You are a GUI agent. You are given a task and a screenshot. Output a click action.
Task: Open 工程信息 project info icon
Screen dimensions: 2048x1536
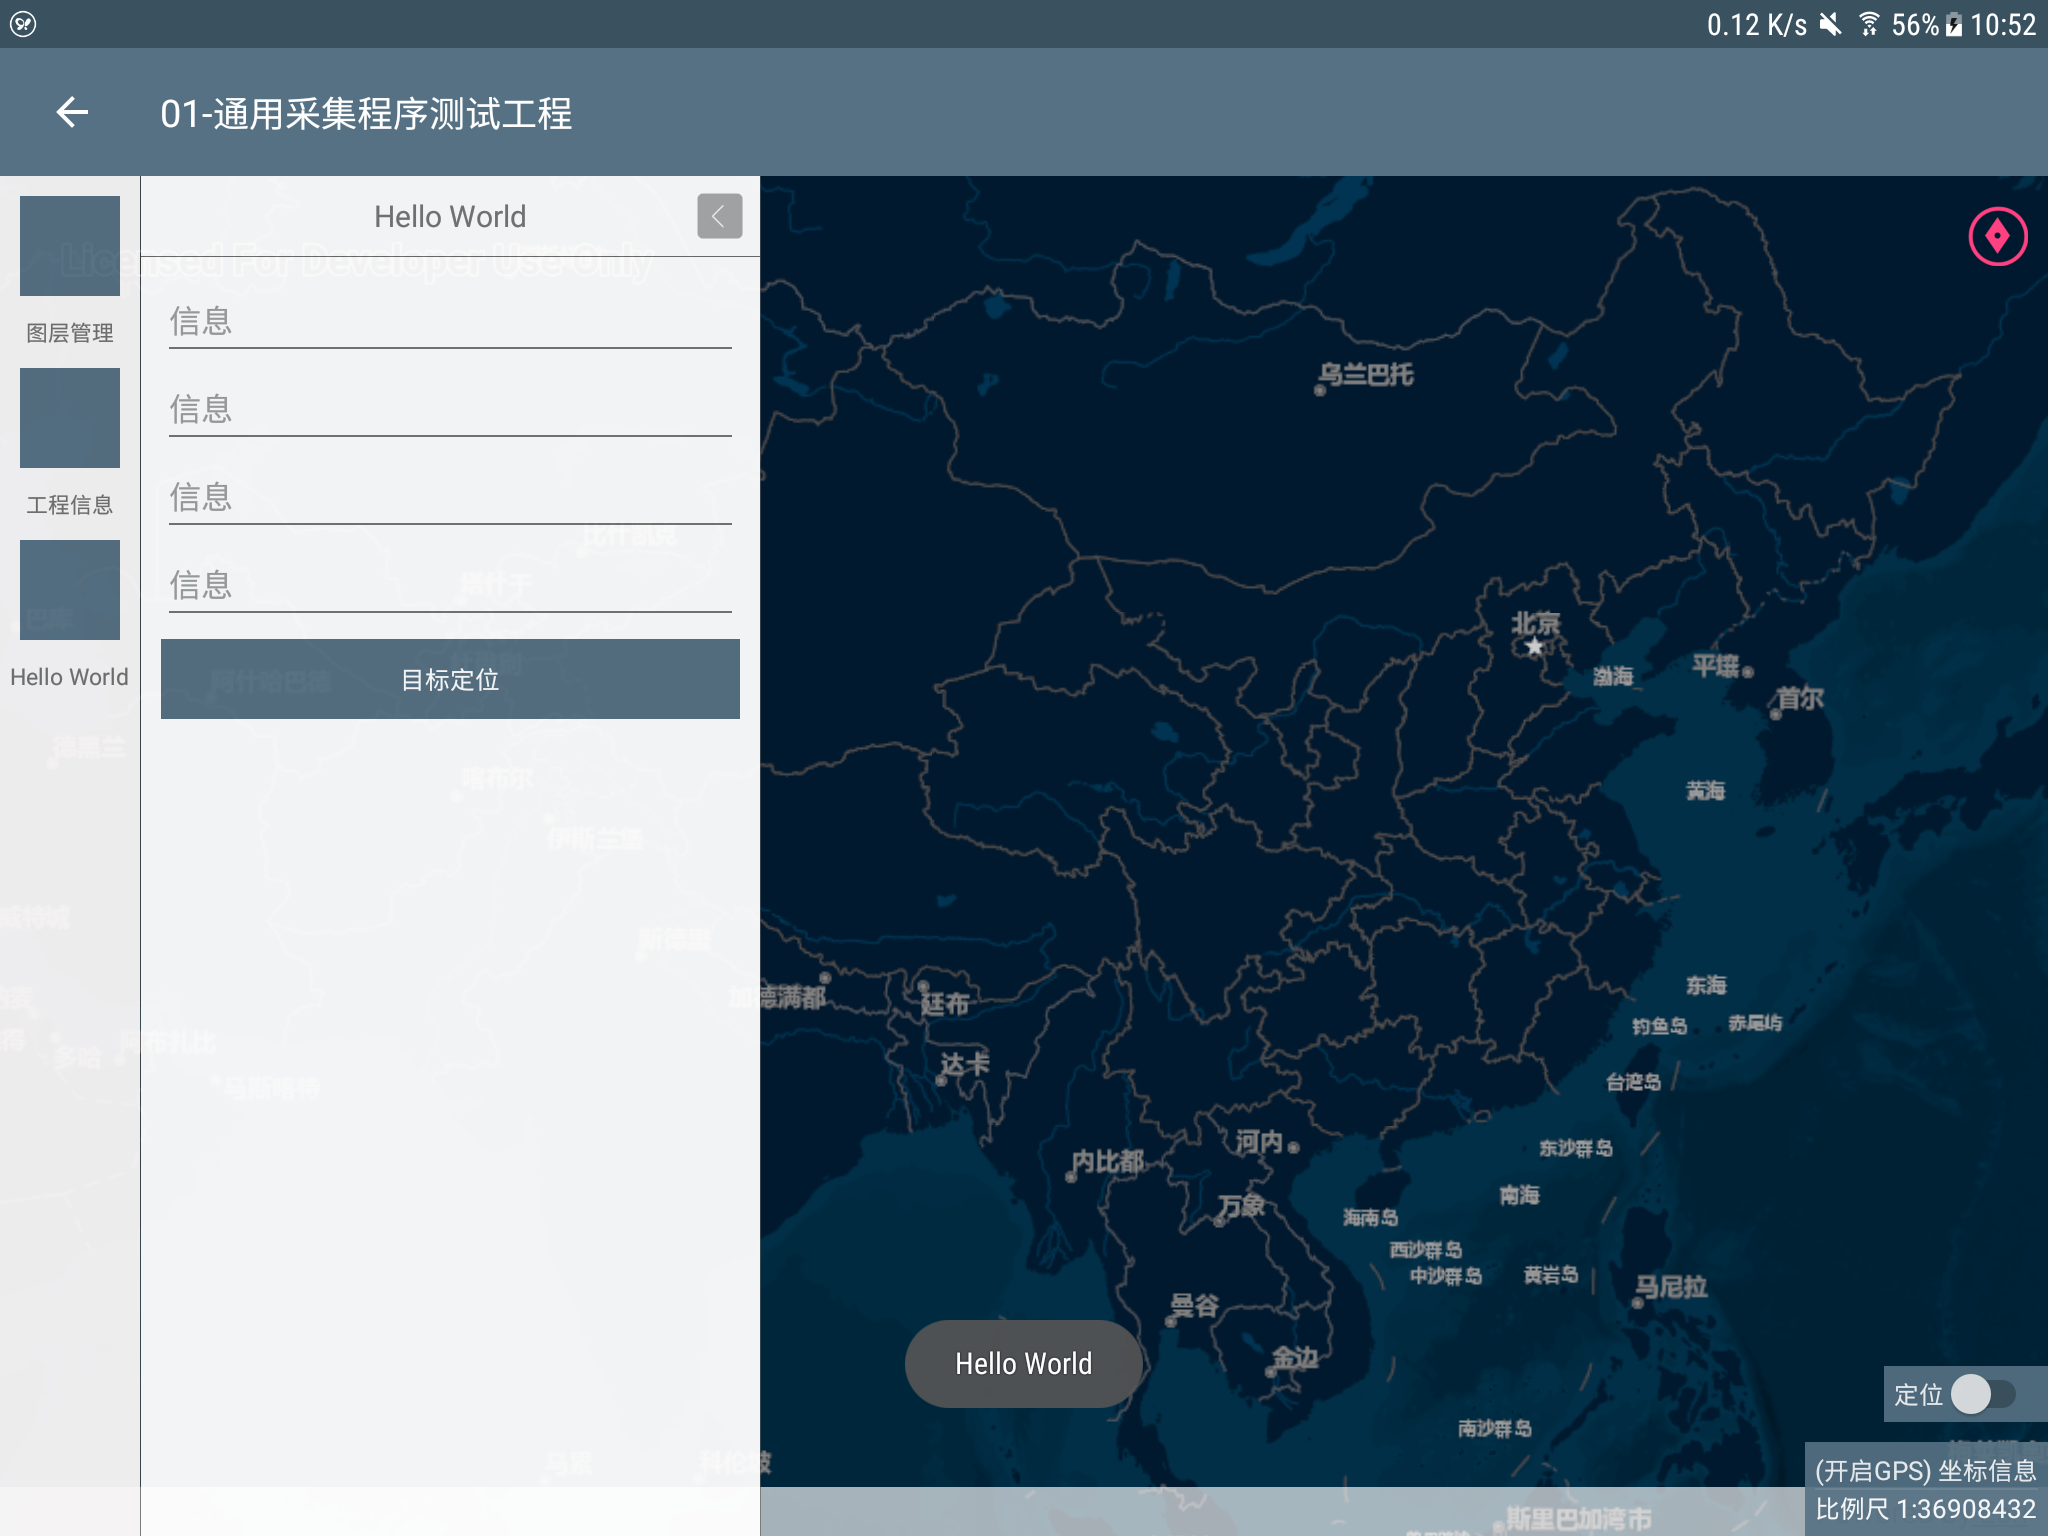pyautogui.click(x=70, y=418)
